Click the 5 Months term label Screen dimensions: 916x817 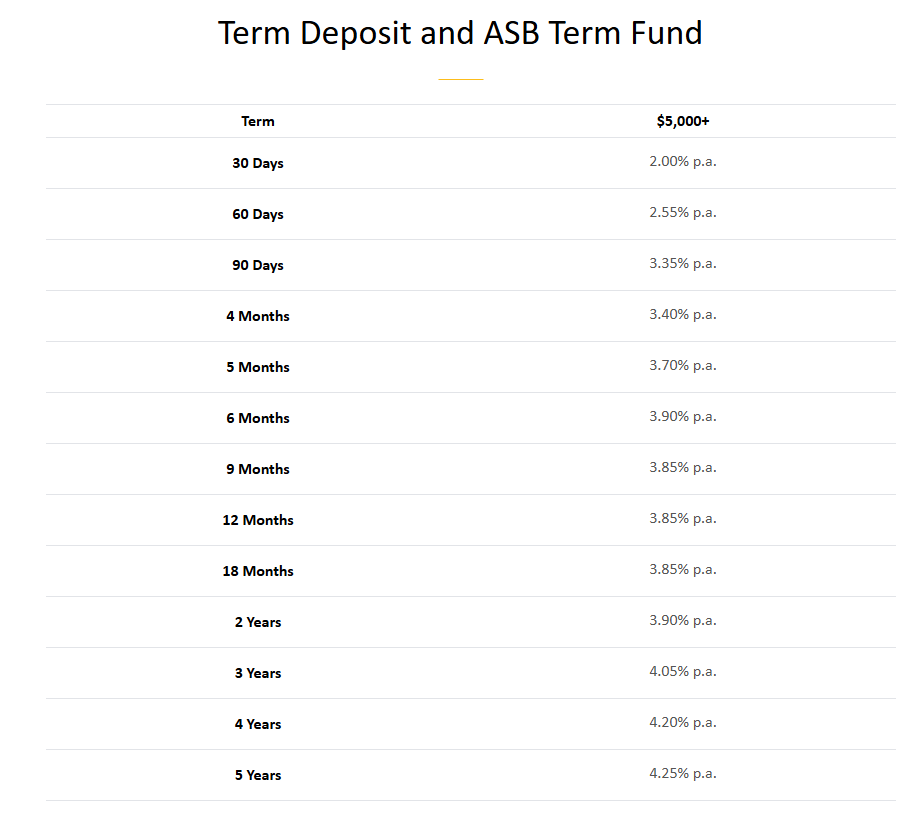(x=258, y=367)
